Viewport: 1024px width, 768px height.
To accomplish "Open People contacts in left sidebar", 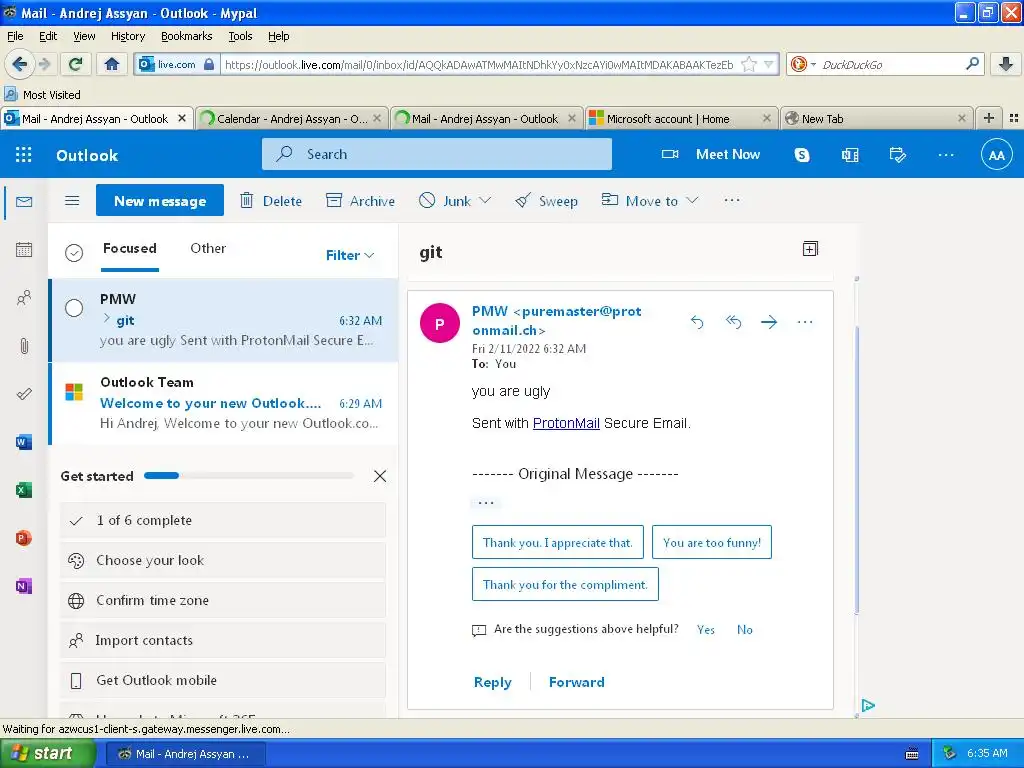I will 24,298.
